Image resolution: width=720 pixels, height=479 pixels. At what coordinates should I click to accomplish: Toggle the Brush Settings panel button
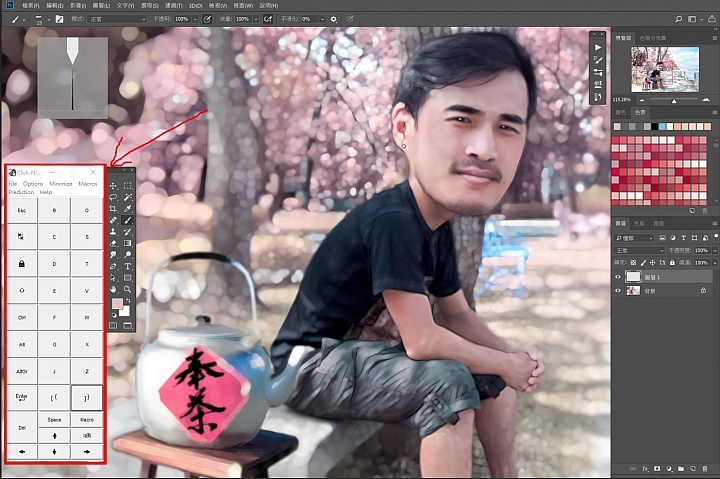tap(59, 19)
